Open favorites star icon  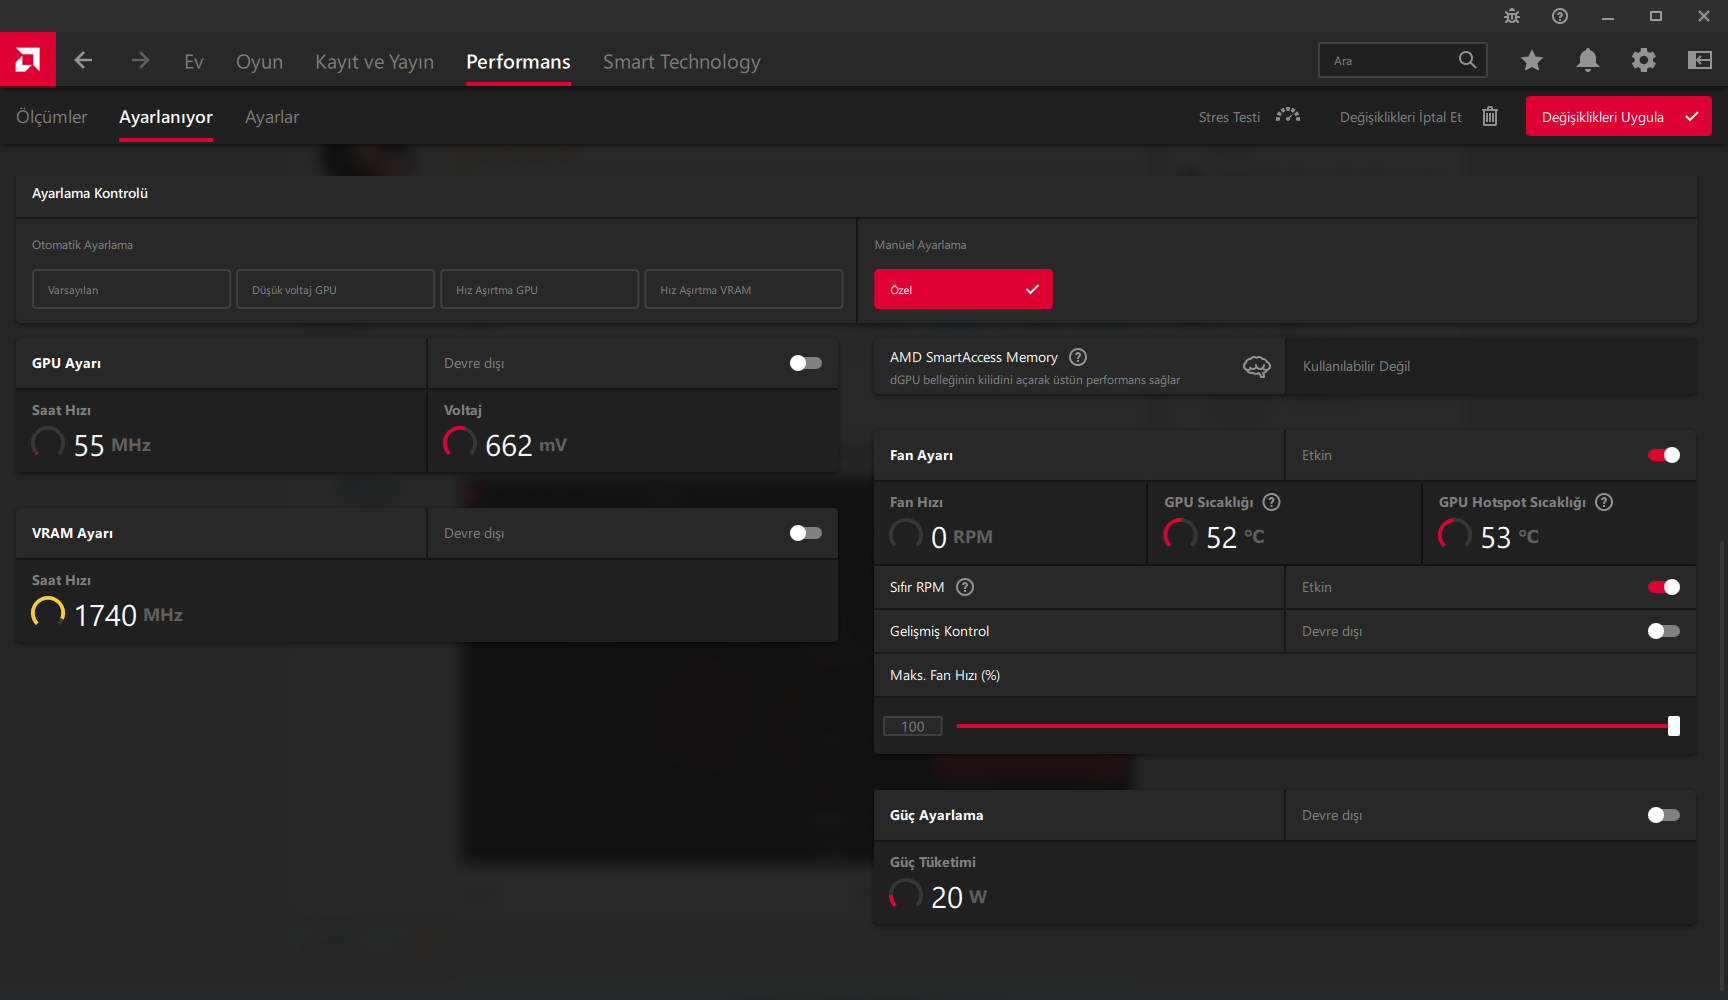(x=1531, y=61)
